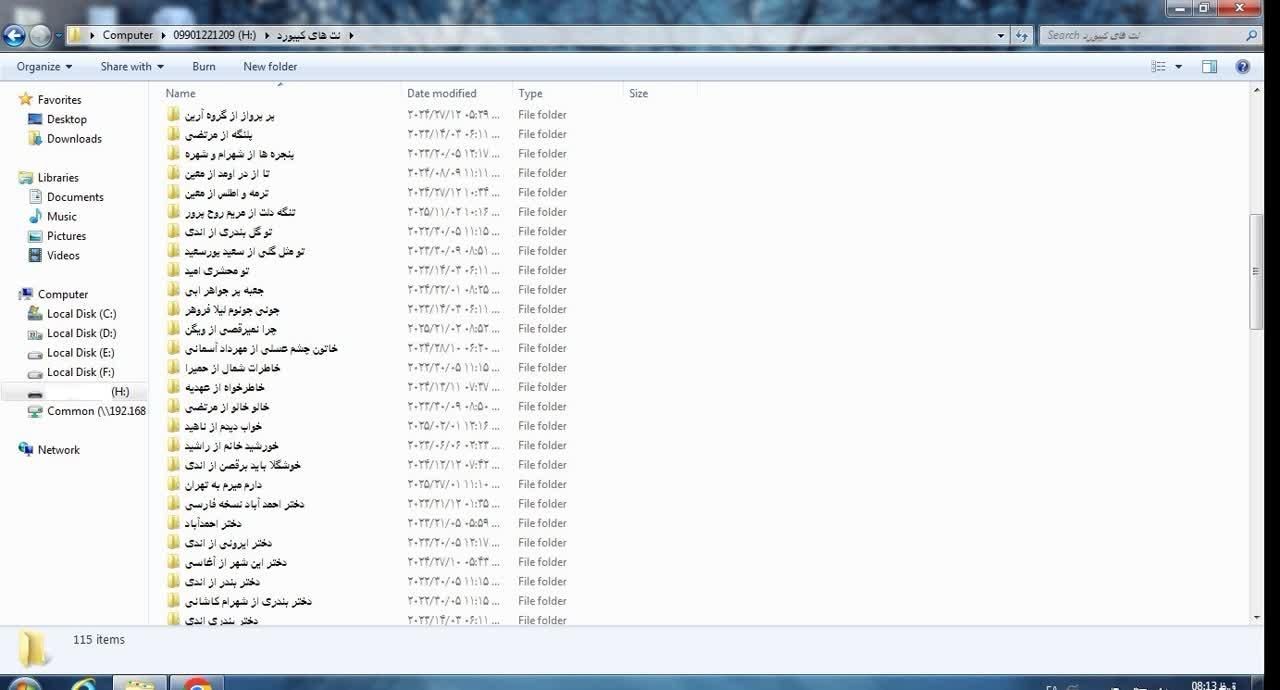Image resolution: width=1280 pixels, height=690 pixels.
Task: Open the view options dropdown arrow
Action: [x=1178, y=67]
